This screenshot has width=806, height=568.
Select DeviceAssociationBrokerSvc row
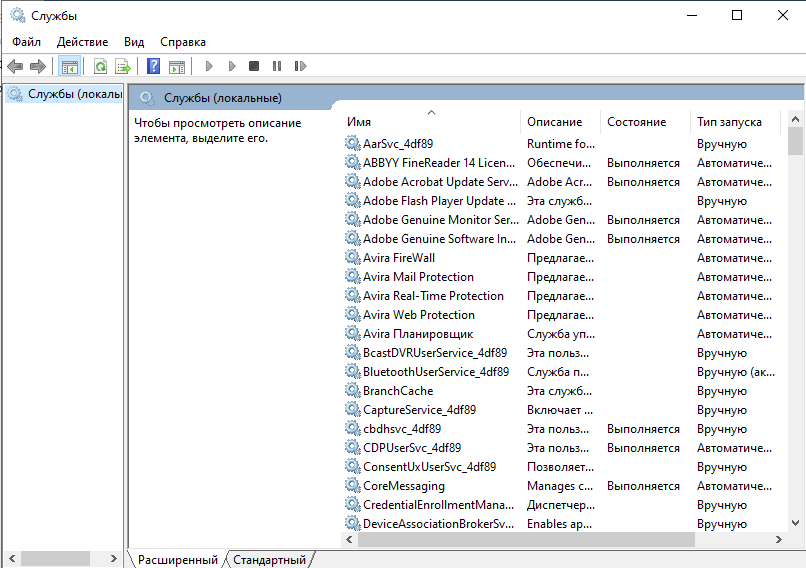[x=560, y=524]
